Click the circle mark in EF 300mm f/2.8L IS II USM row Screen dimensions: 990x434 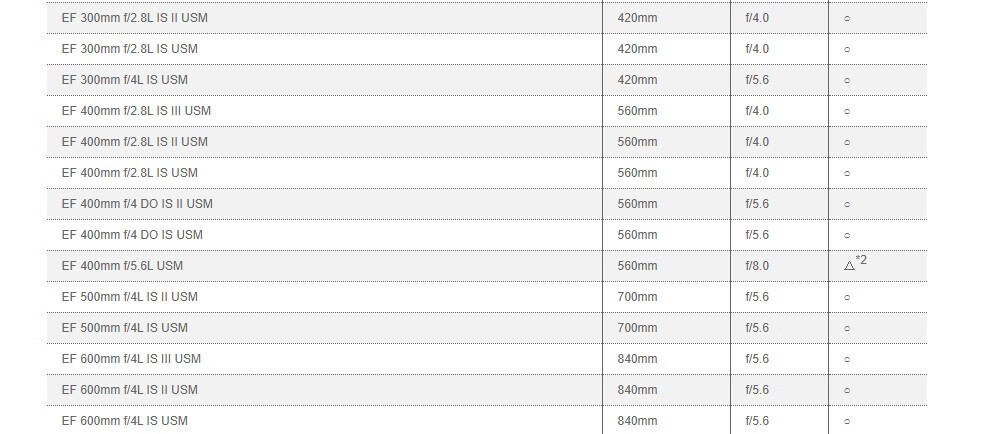pos(847,18)
